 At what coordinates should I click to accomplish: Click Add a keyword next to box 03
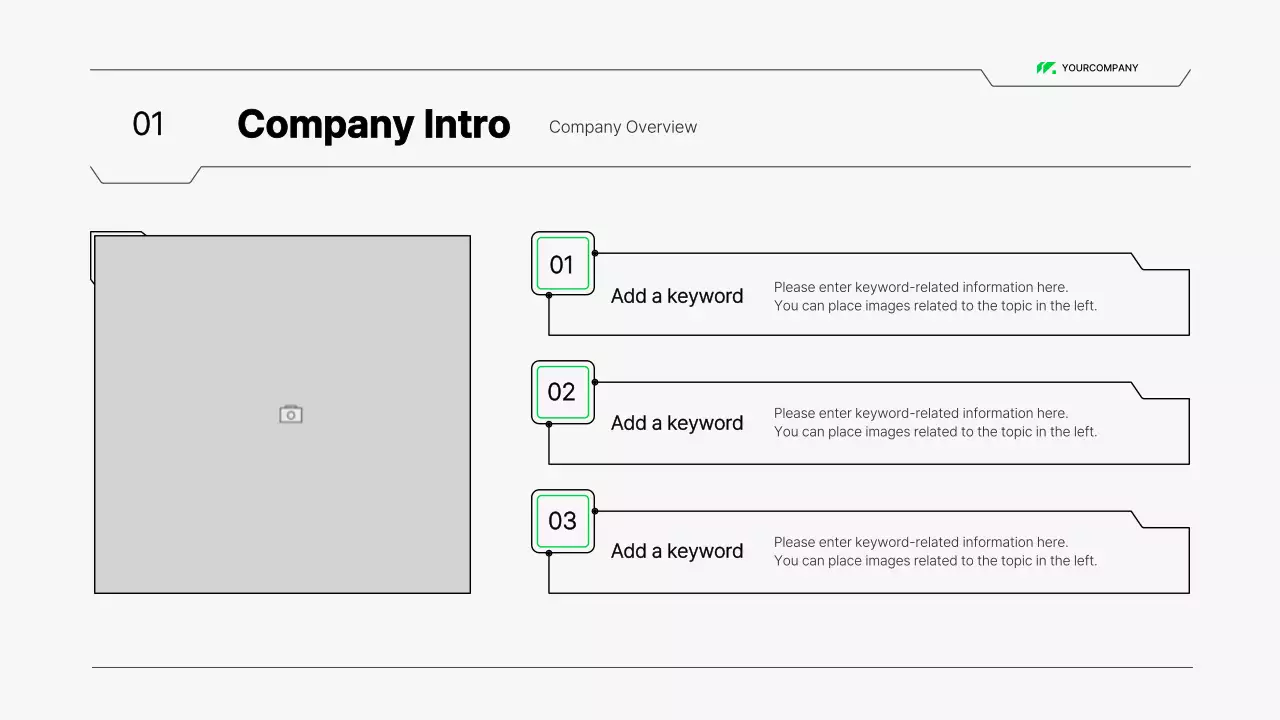pyautogui.click(x=677, y=551)
